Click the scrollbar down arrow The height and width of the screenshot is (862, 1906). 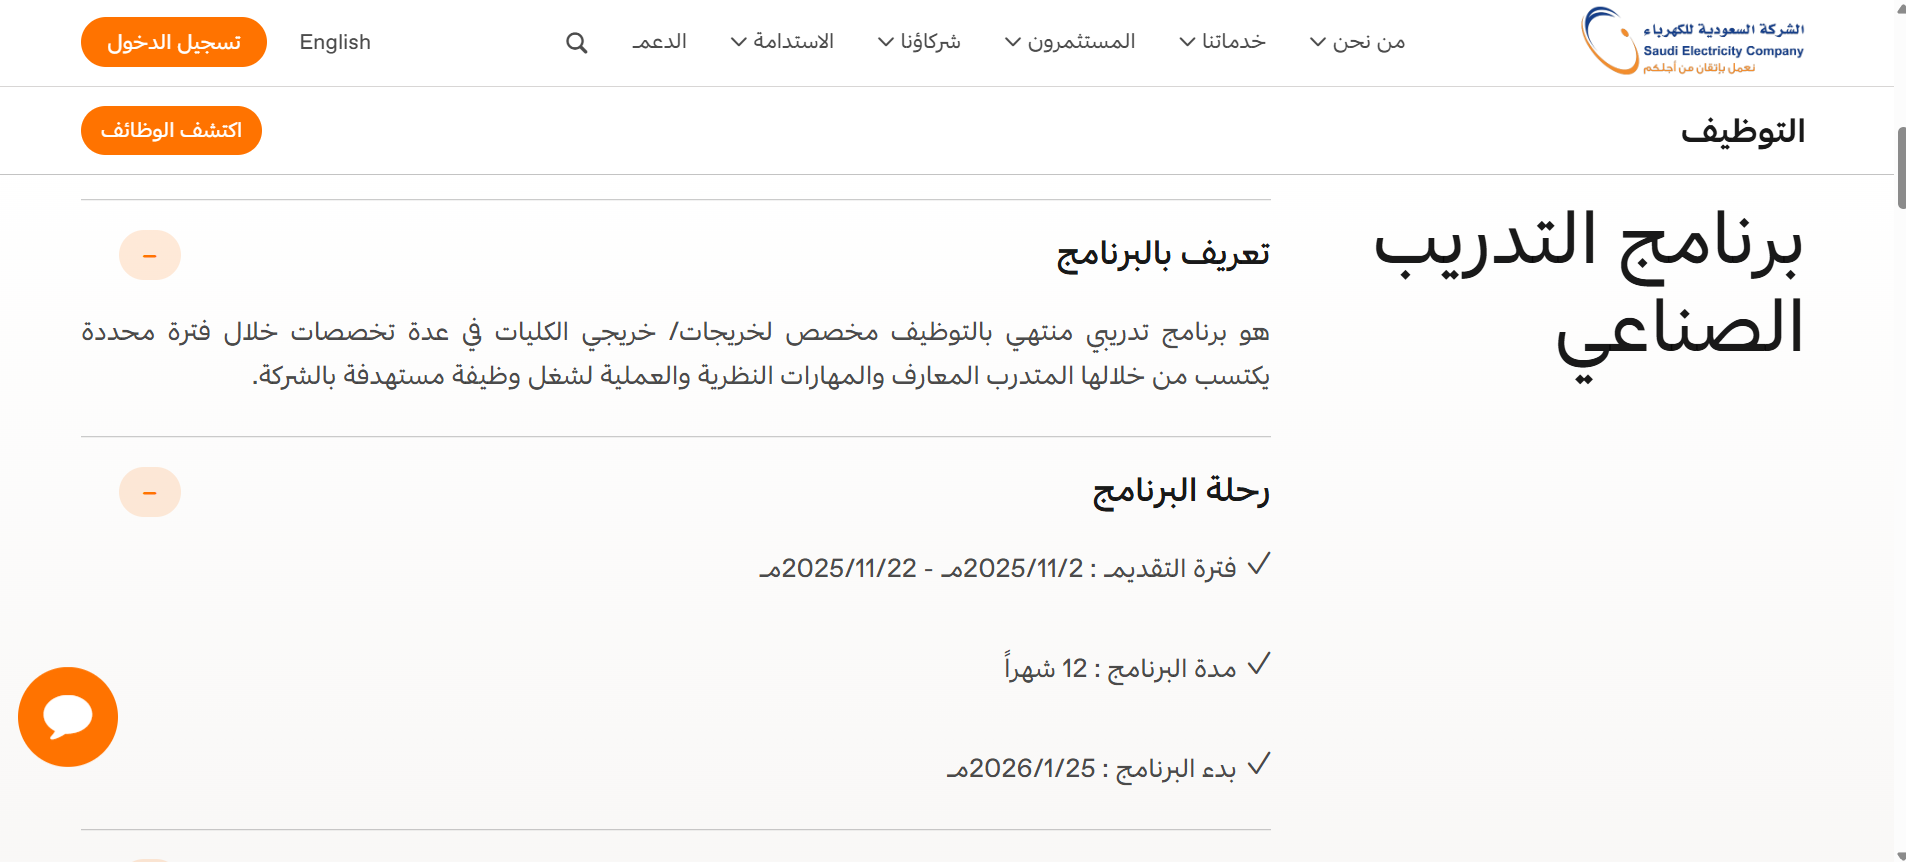pos(1900,855)
